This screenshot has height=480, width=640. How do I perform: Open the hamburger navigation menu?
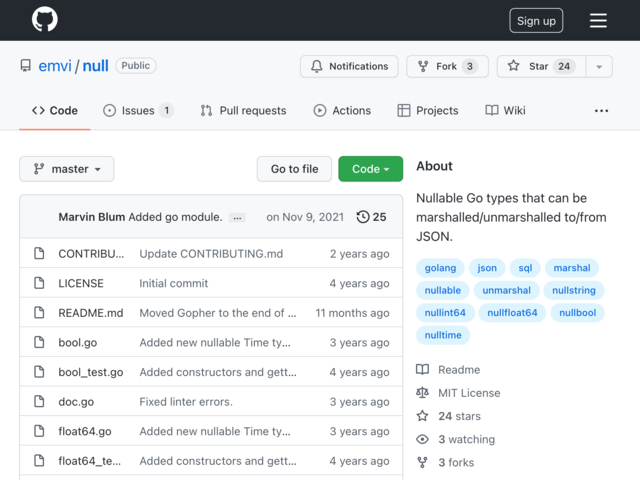pos(598,20)
